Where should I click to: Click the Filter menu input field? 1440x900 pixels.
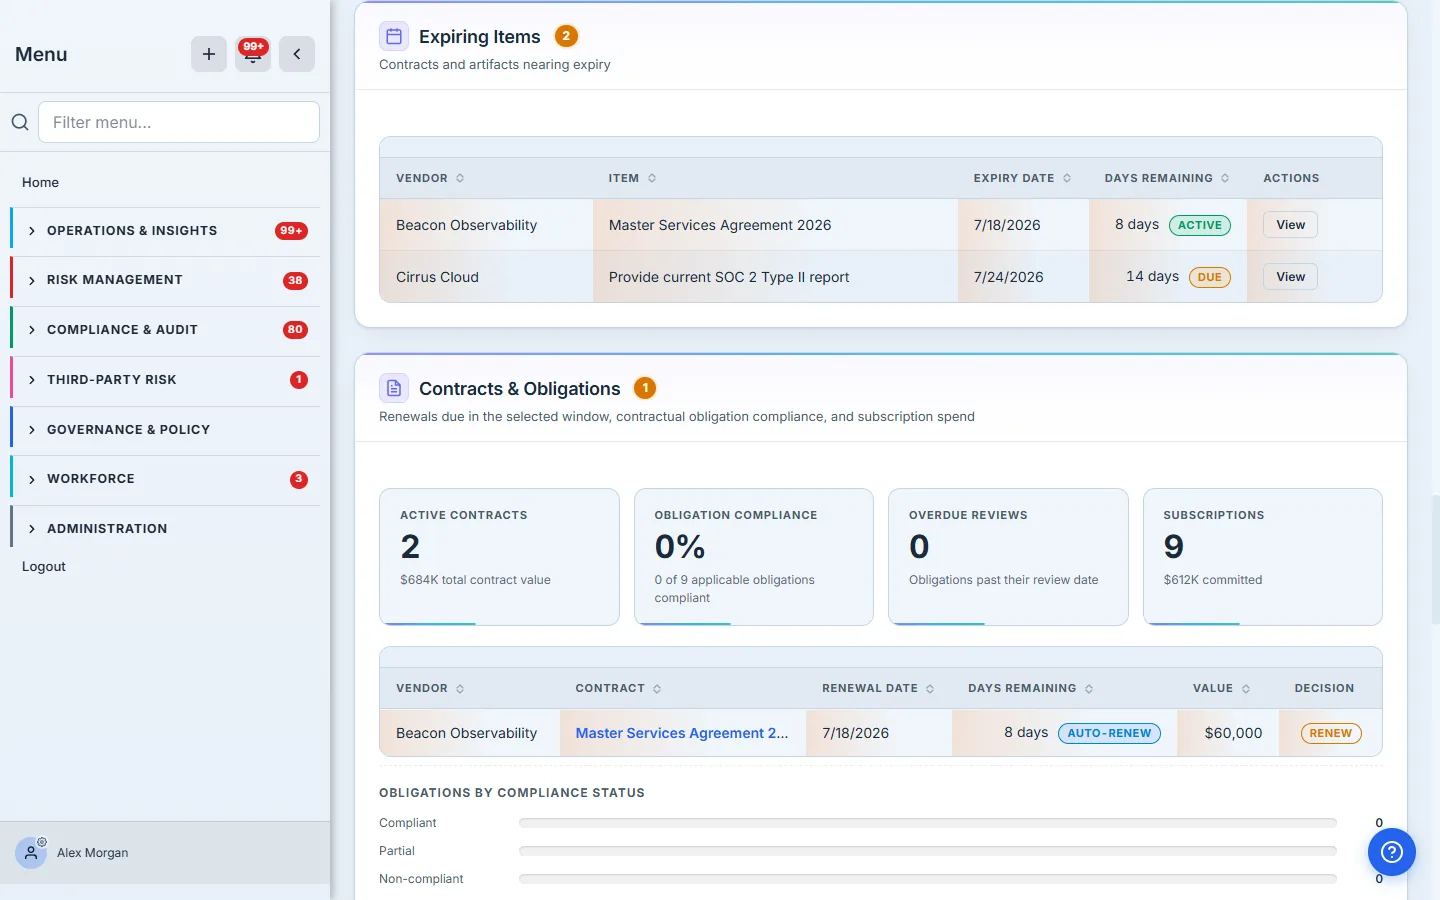pos(179,122)
